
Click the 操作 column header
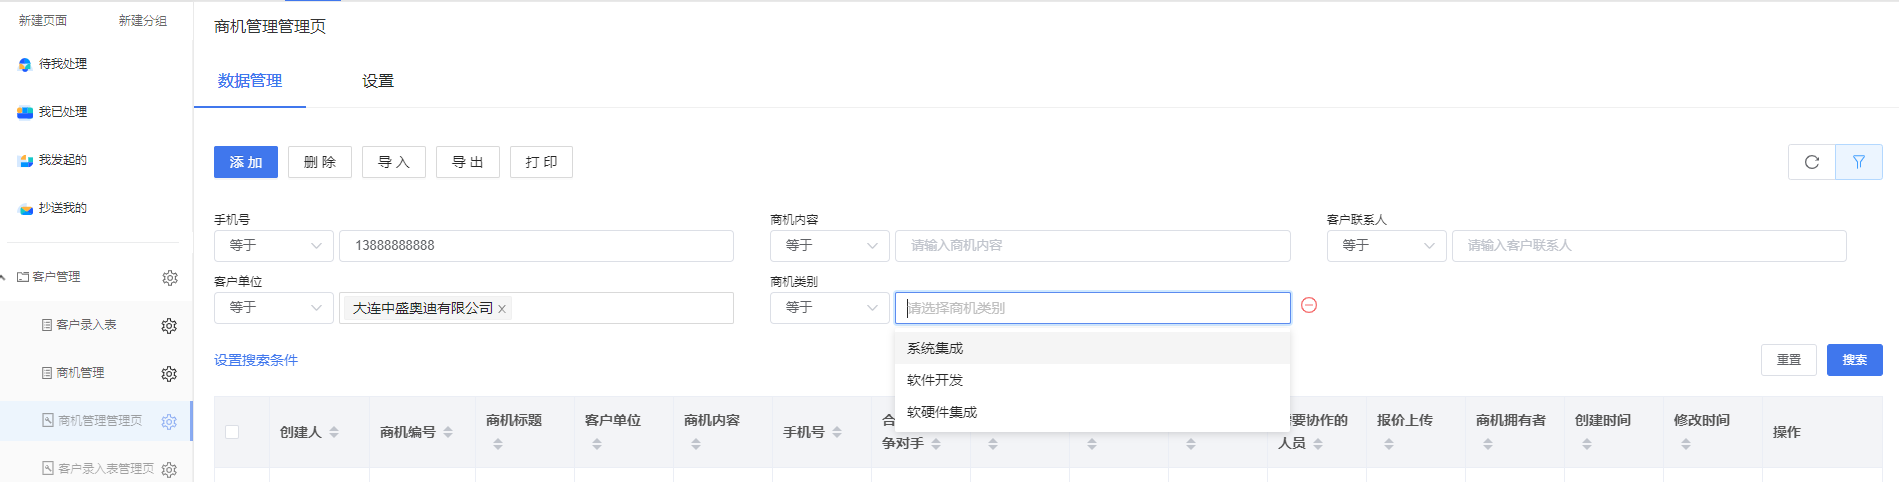click(1787, 432)
